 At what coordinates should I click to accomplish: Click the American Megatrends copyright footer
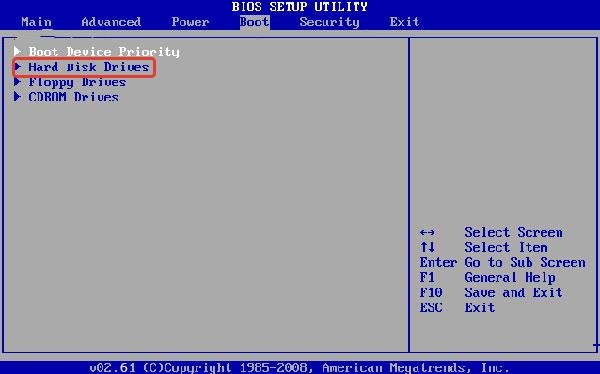[x=300, y=368]
